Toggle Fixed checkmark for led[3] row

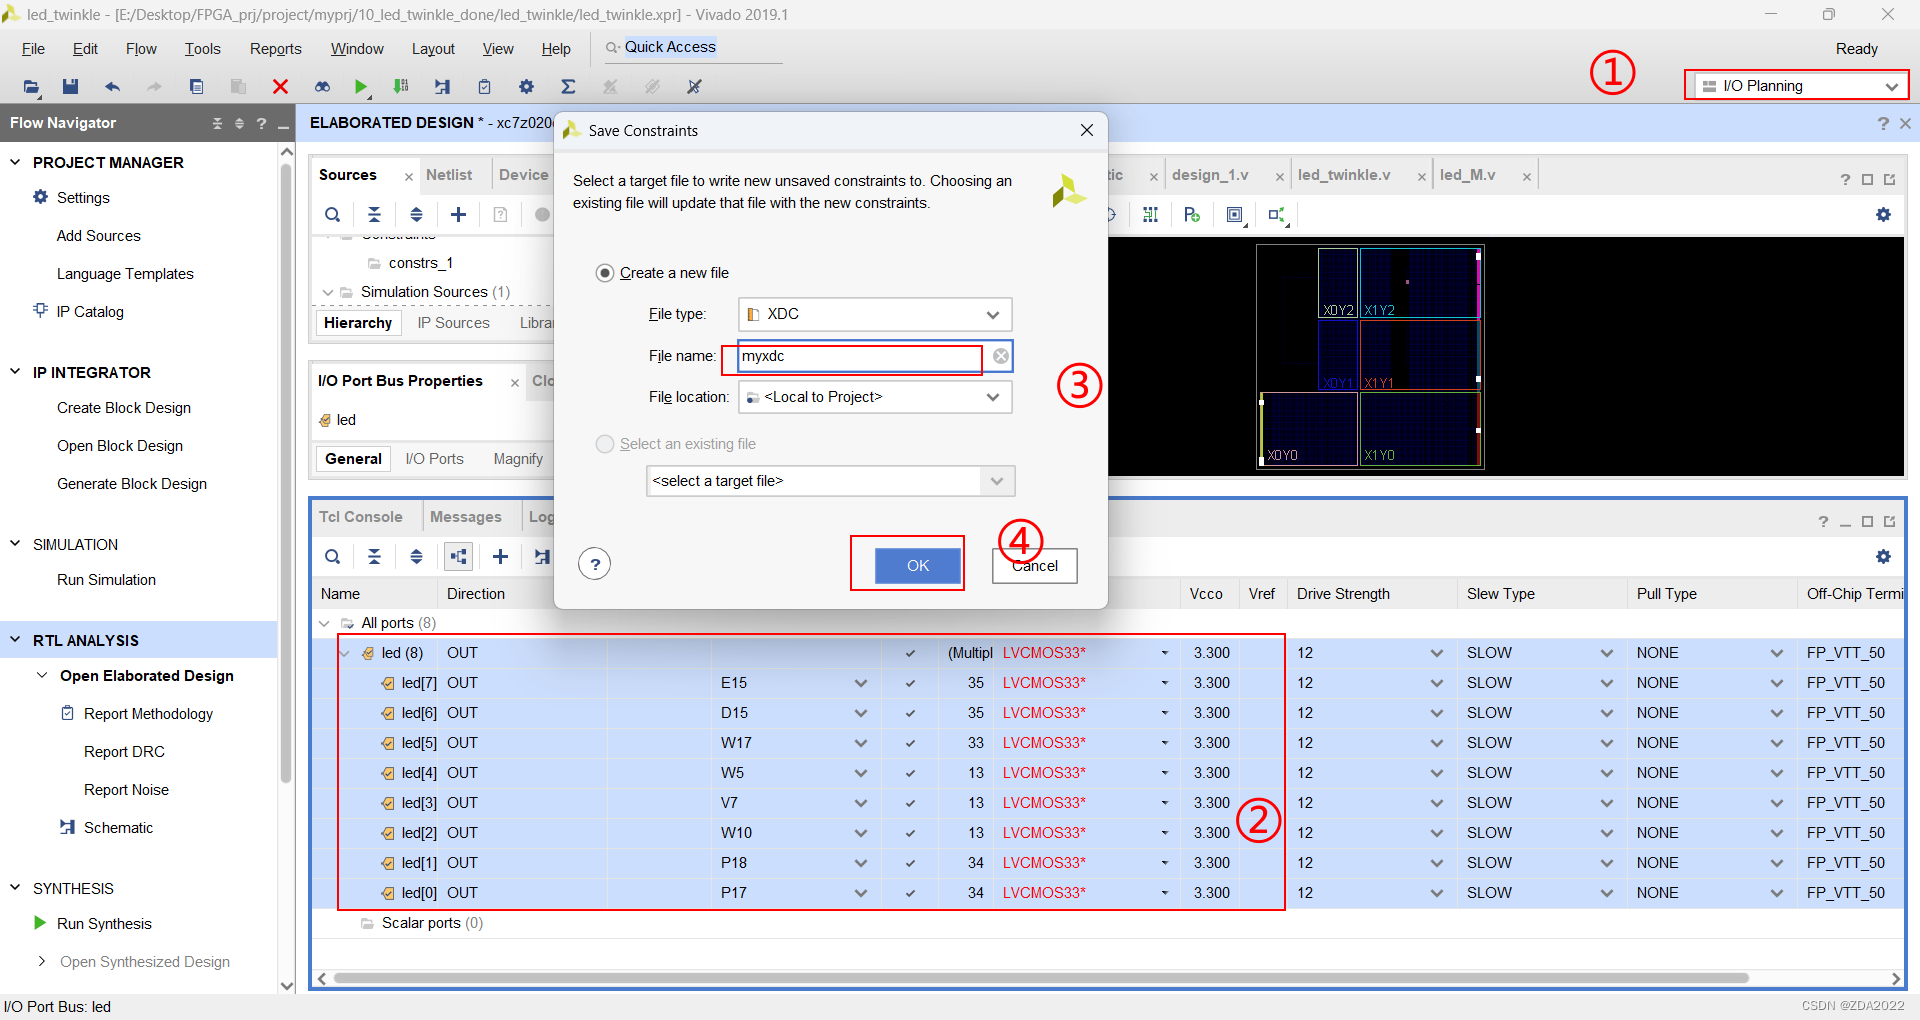point(910,804)
